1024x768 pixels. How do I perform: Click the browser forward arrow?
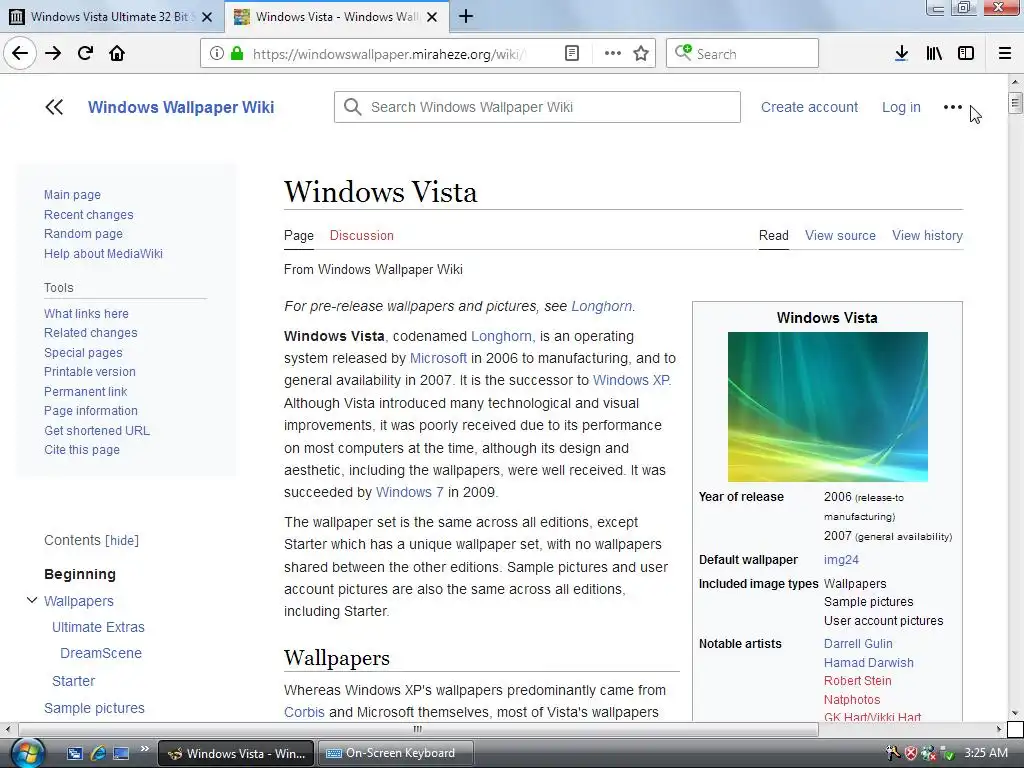[53, 53]
